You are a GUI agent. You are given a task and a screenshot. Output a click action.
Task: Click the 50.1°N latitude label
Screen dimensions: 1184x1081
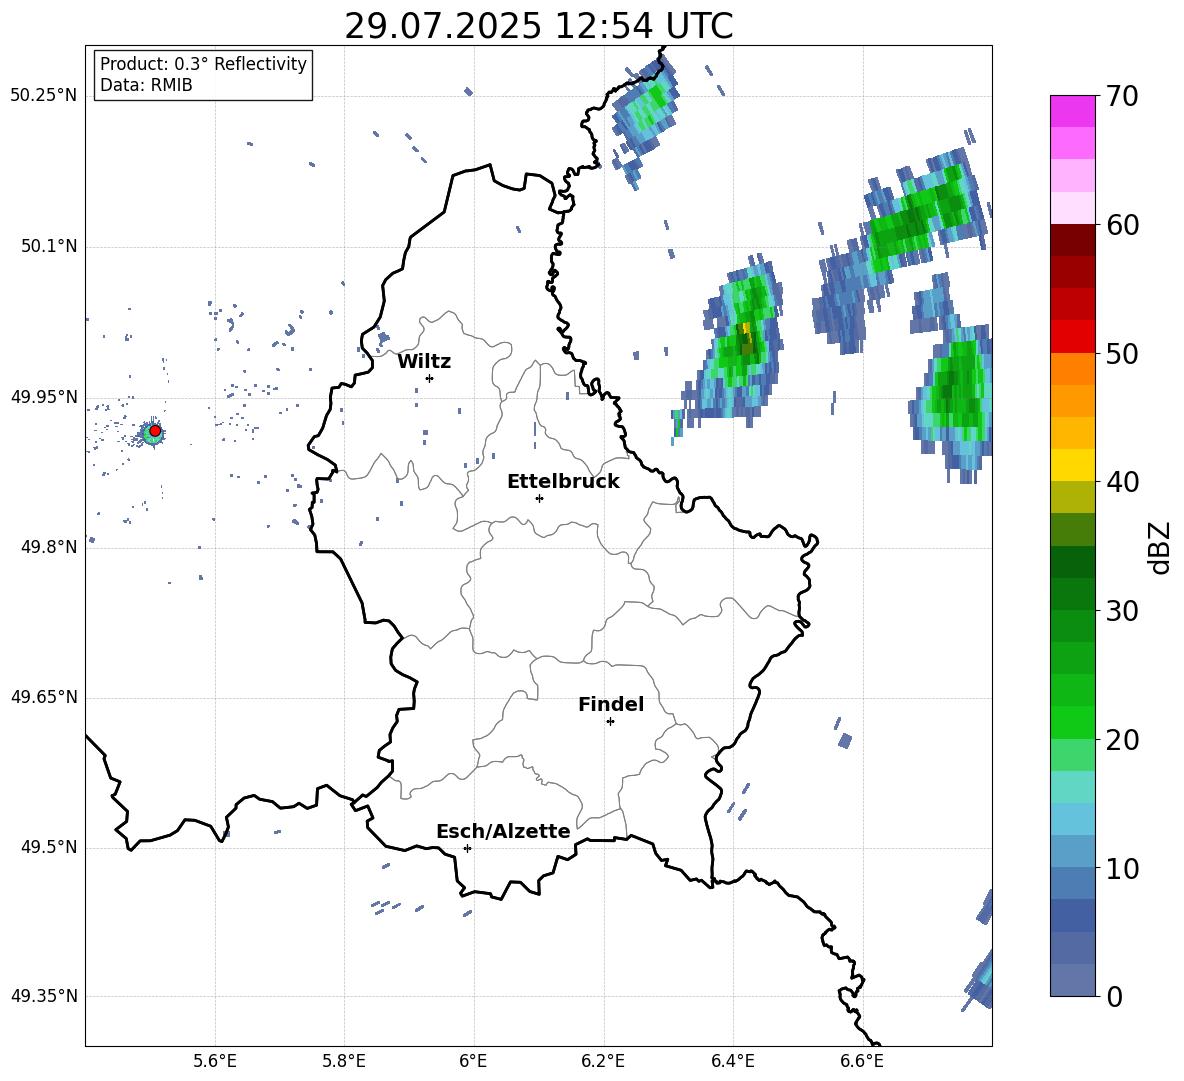click(x=48, y=247)
